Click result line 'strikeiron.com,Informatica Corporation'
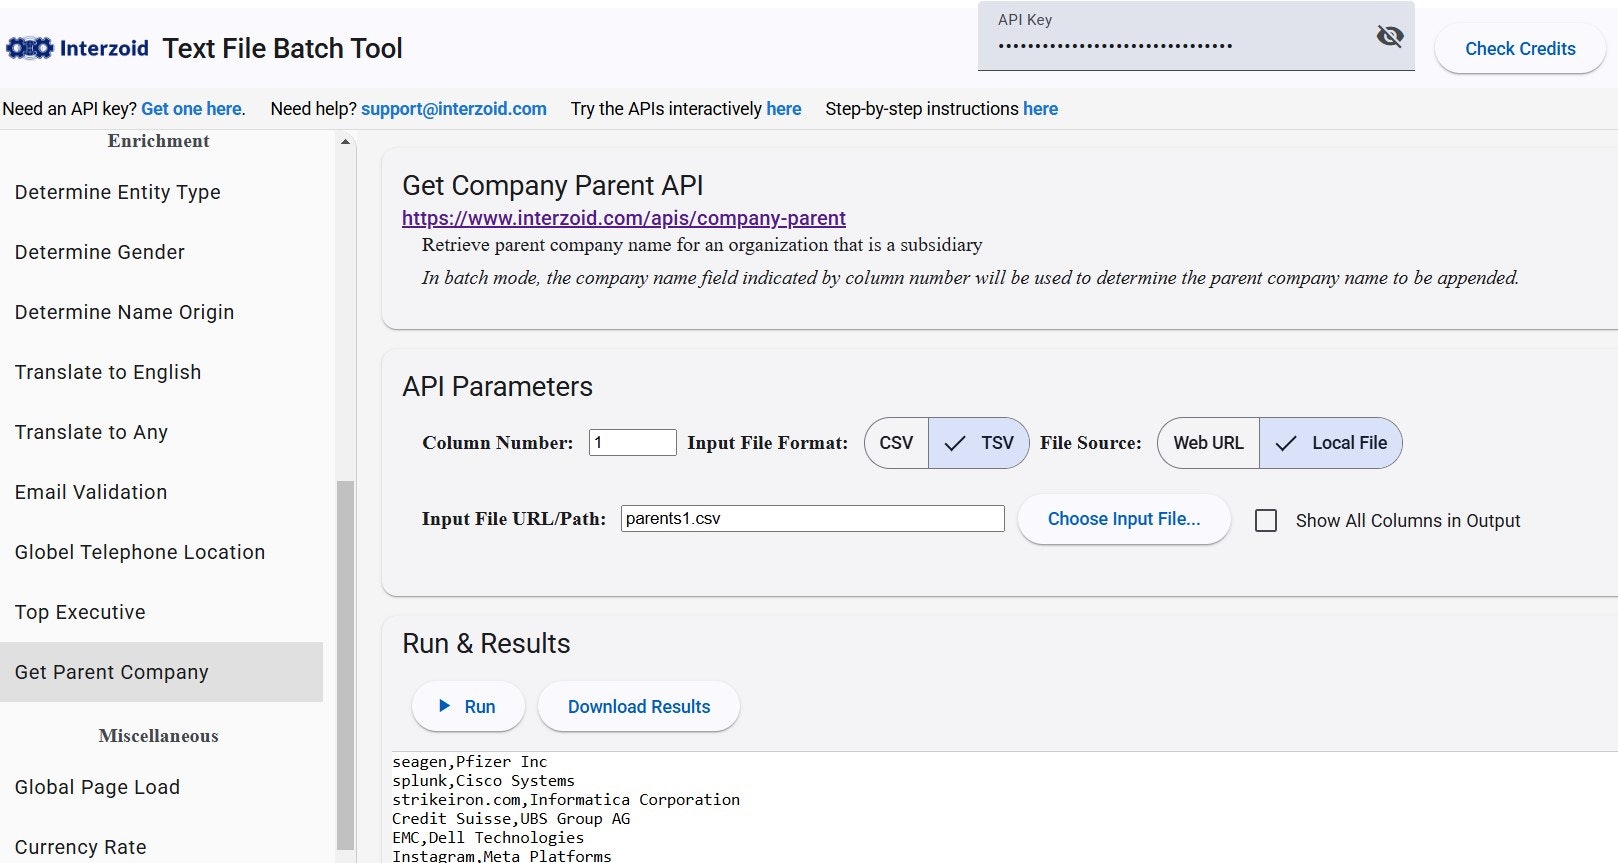The image size is (1618, 863). (x=566, y=800)
